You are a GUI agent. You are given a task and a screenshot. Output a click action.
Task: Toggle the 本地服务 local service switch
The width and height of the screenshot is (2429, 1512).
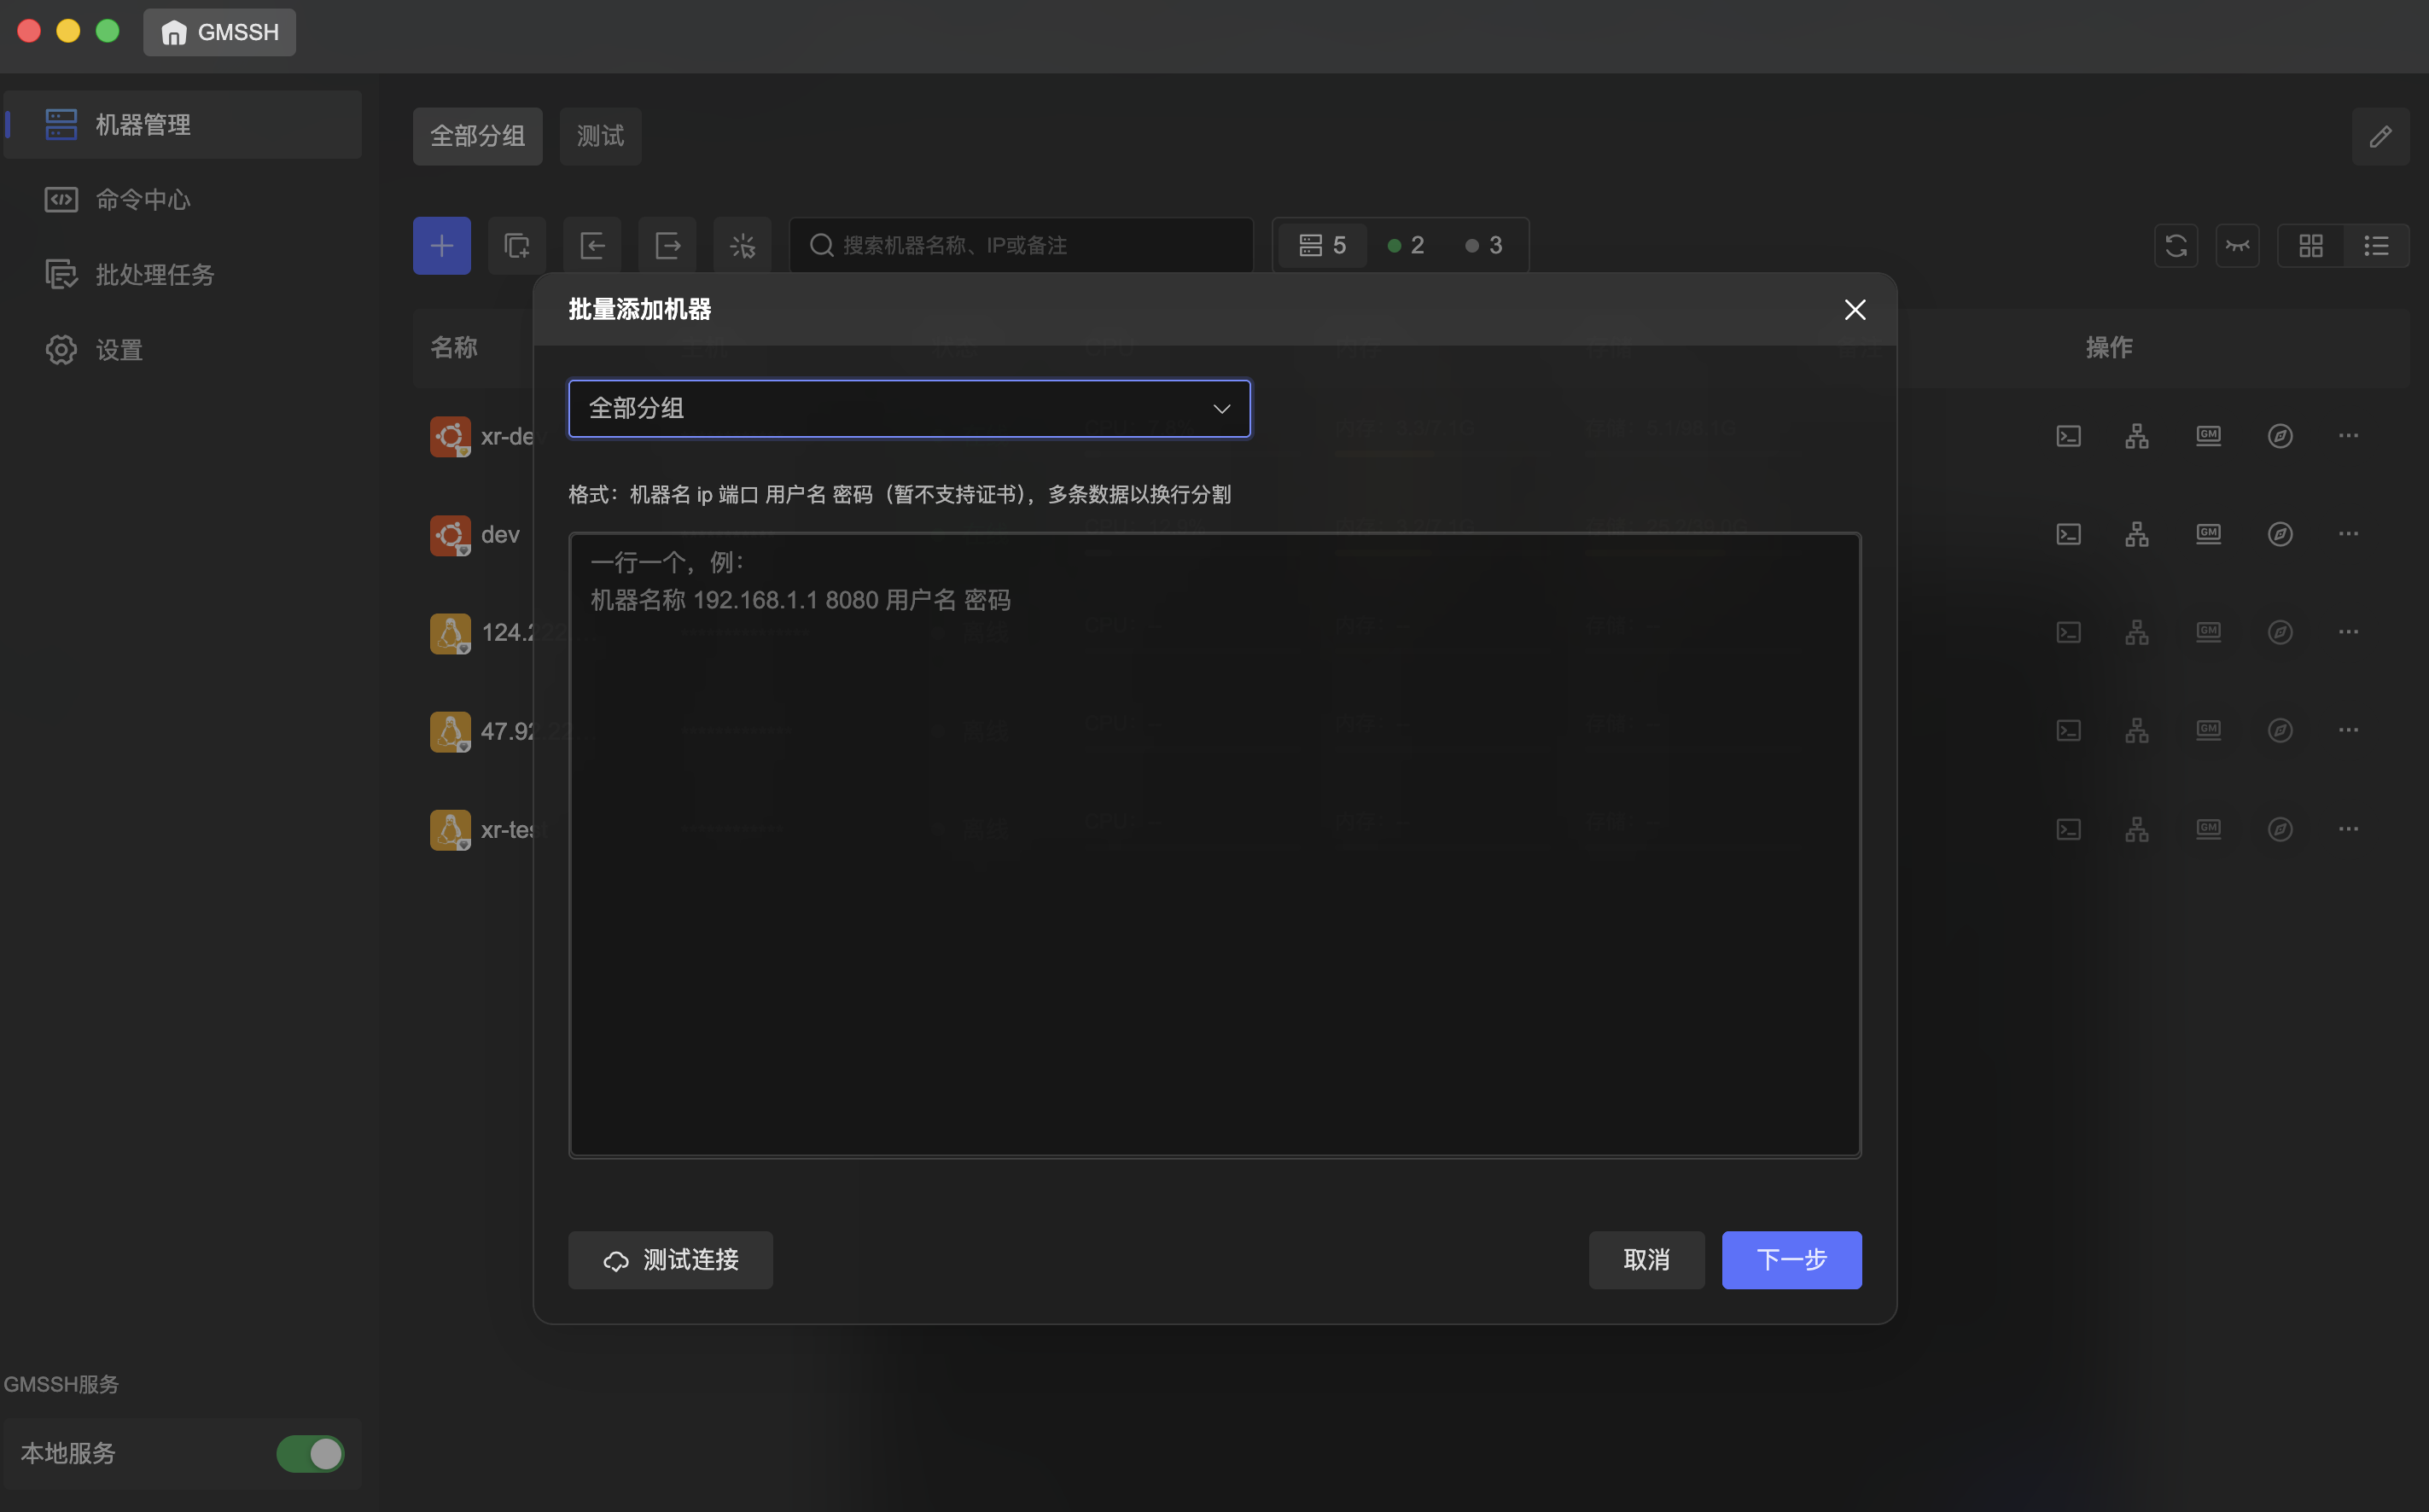(310, 1453)
